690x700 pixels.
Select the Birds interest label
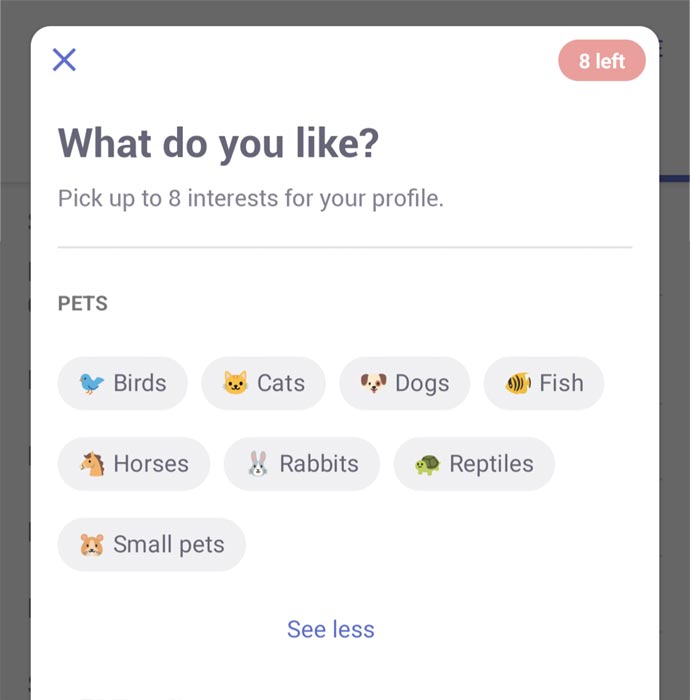(140, 383)
